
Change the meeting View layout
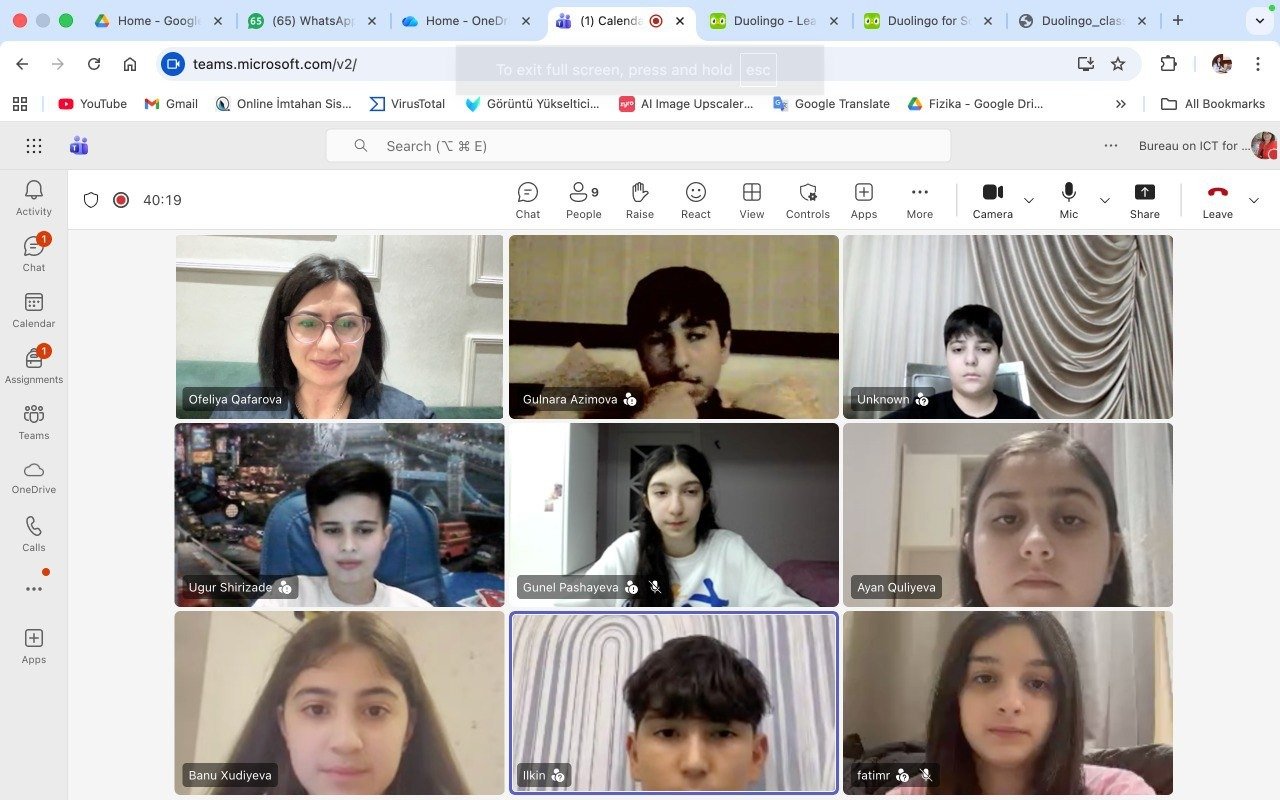coord(752,200)
